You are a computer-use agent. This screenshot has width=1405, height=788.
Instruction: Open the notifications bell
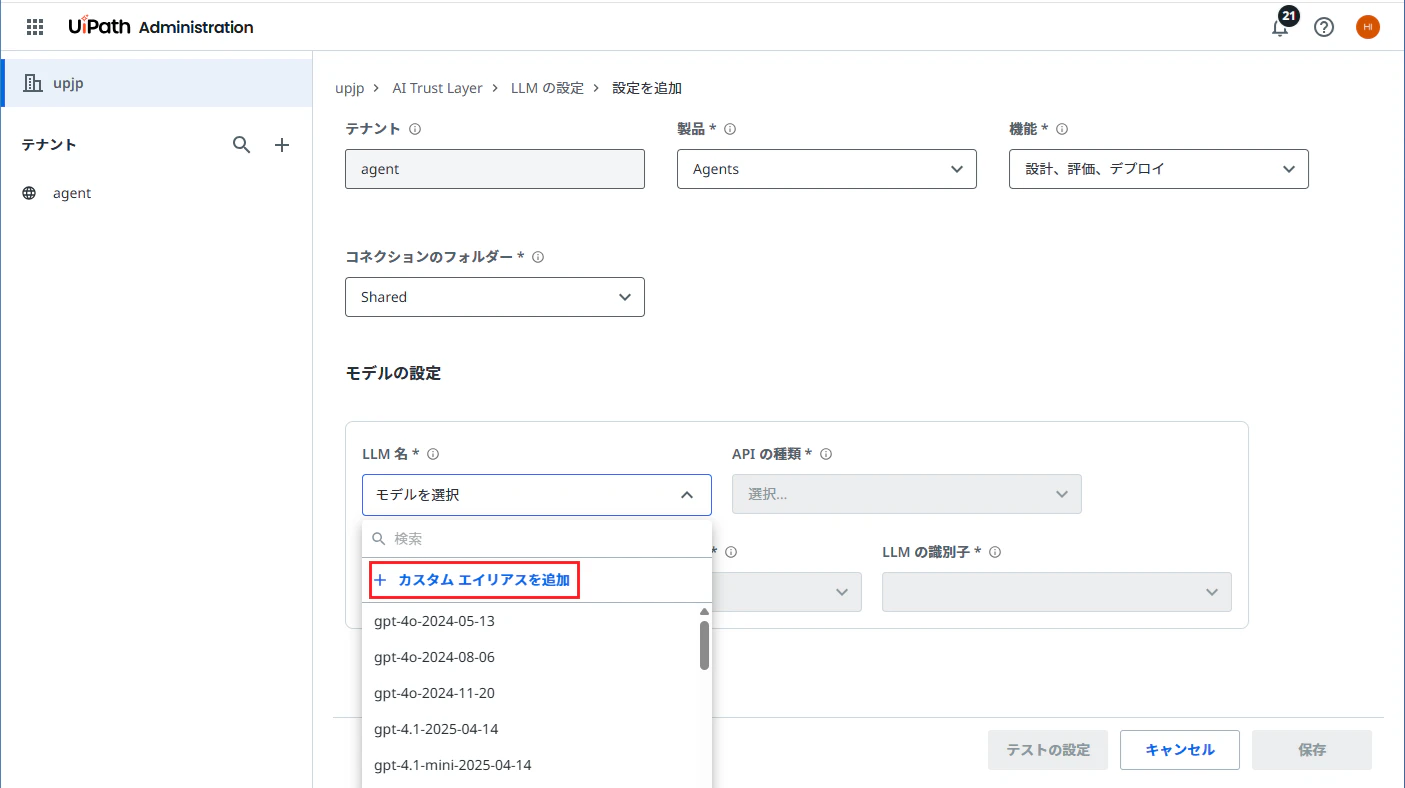click(1280, 27)
